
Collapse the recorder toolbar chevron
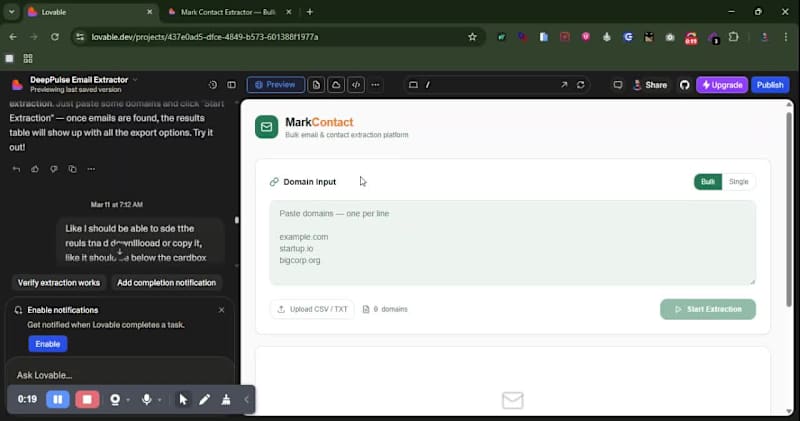(x=246, y=400)
